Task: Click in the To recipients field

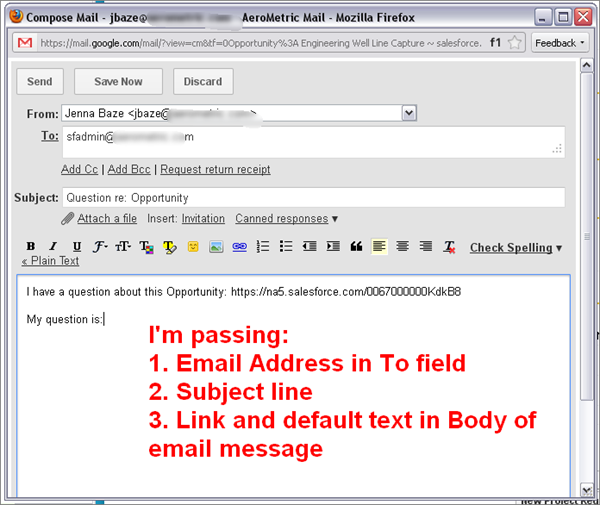Action: pyautogui.click(x=313, y=142)
